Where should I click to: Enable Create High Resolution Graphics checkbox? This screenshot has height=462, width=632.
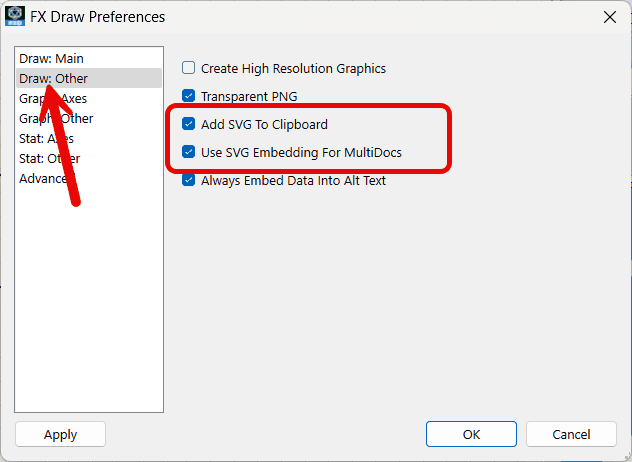click(188, 68)
